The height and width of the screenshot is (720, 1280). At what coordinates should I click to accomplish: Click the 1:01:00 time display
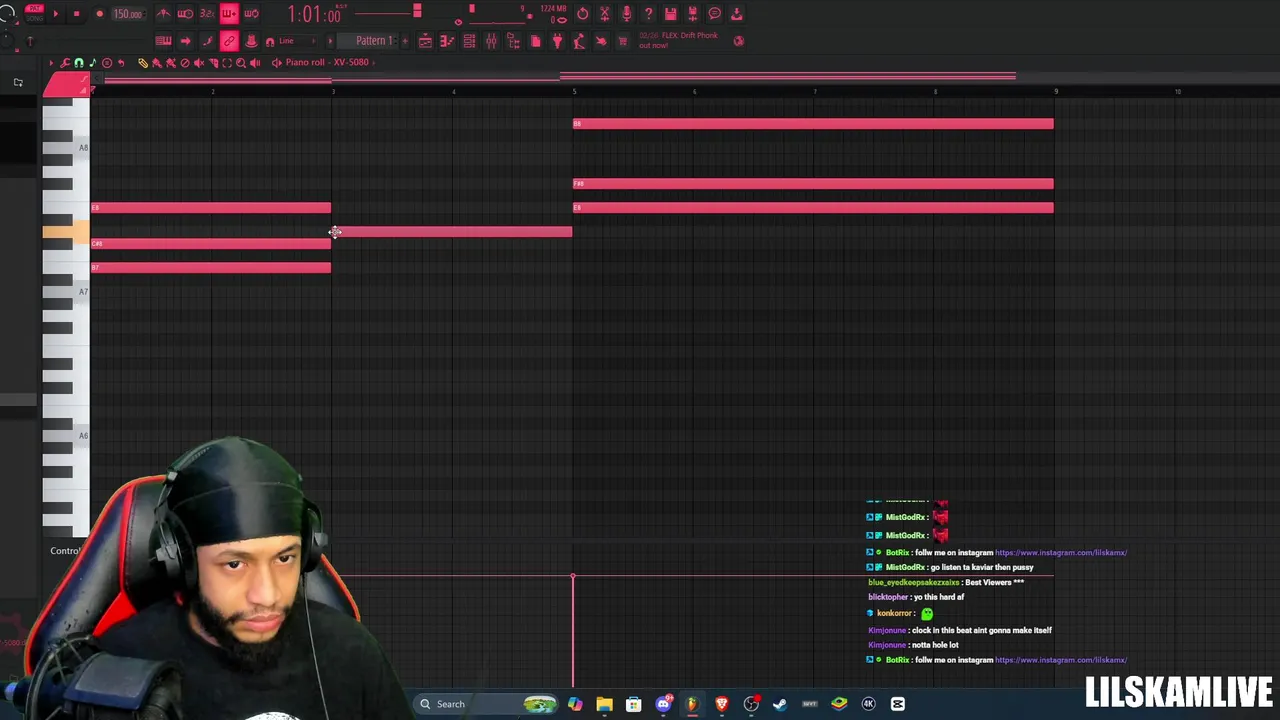pos(314,15)
